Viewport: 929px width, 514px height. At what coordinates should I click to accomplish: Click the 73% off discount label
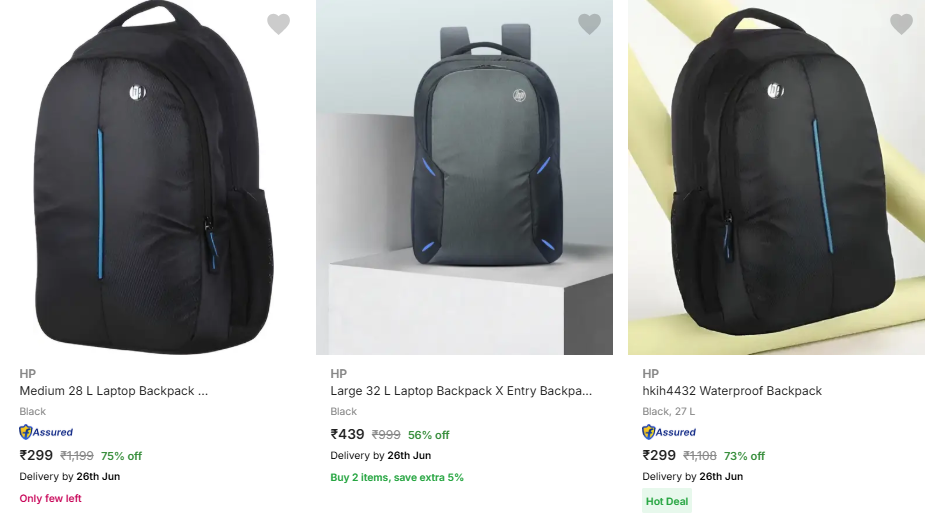(x=744, y=456)
